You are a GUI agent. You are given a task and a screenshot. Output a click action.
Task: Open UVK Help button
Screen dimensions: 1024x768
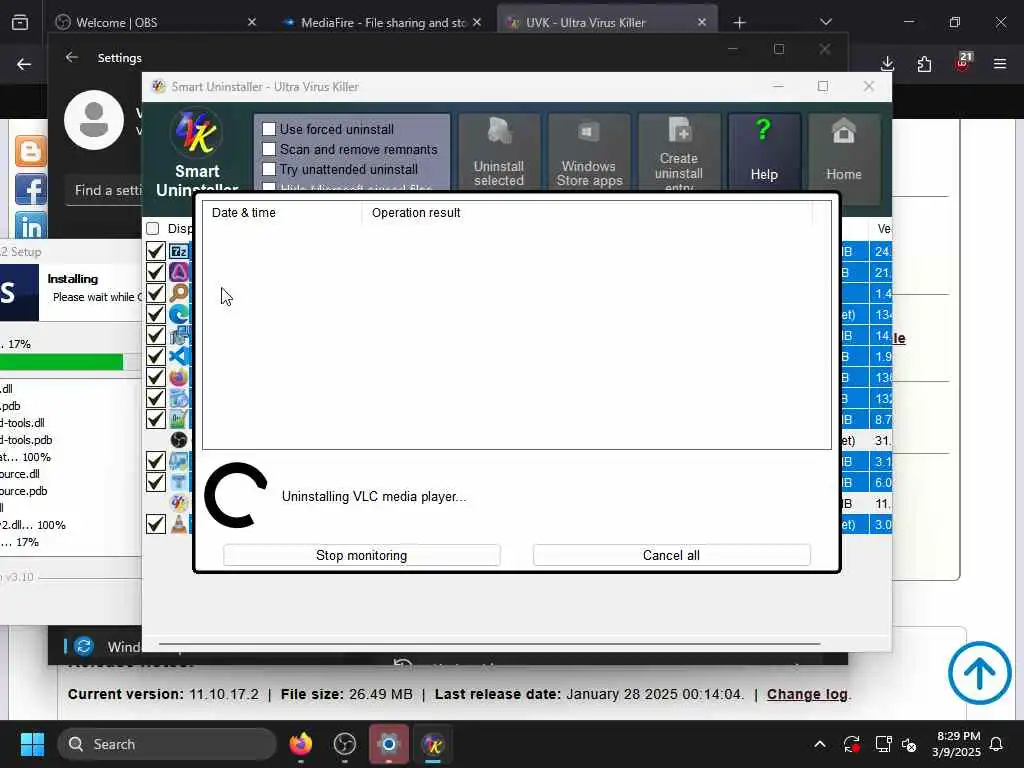tap(764, 152)
